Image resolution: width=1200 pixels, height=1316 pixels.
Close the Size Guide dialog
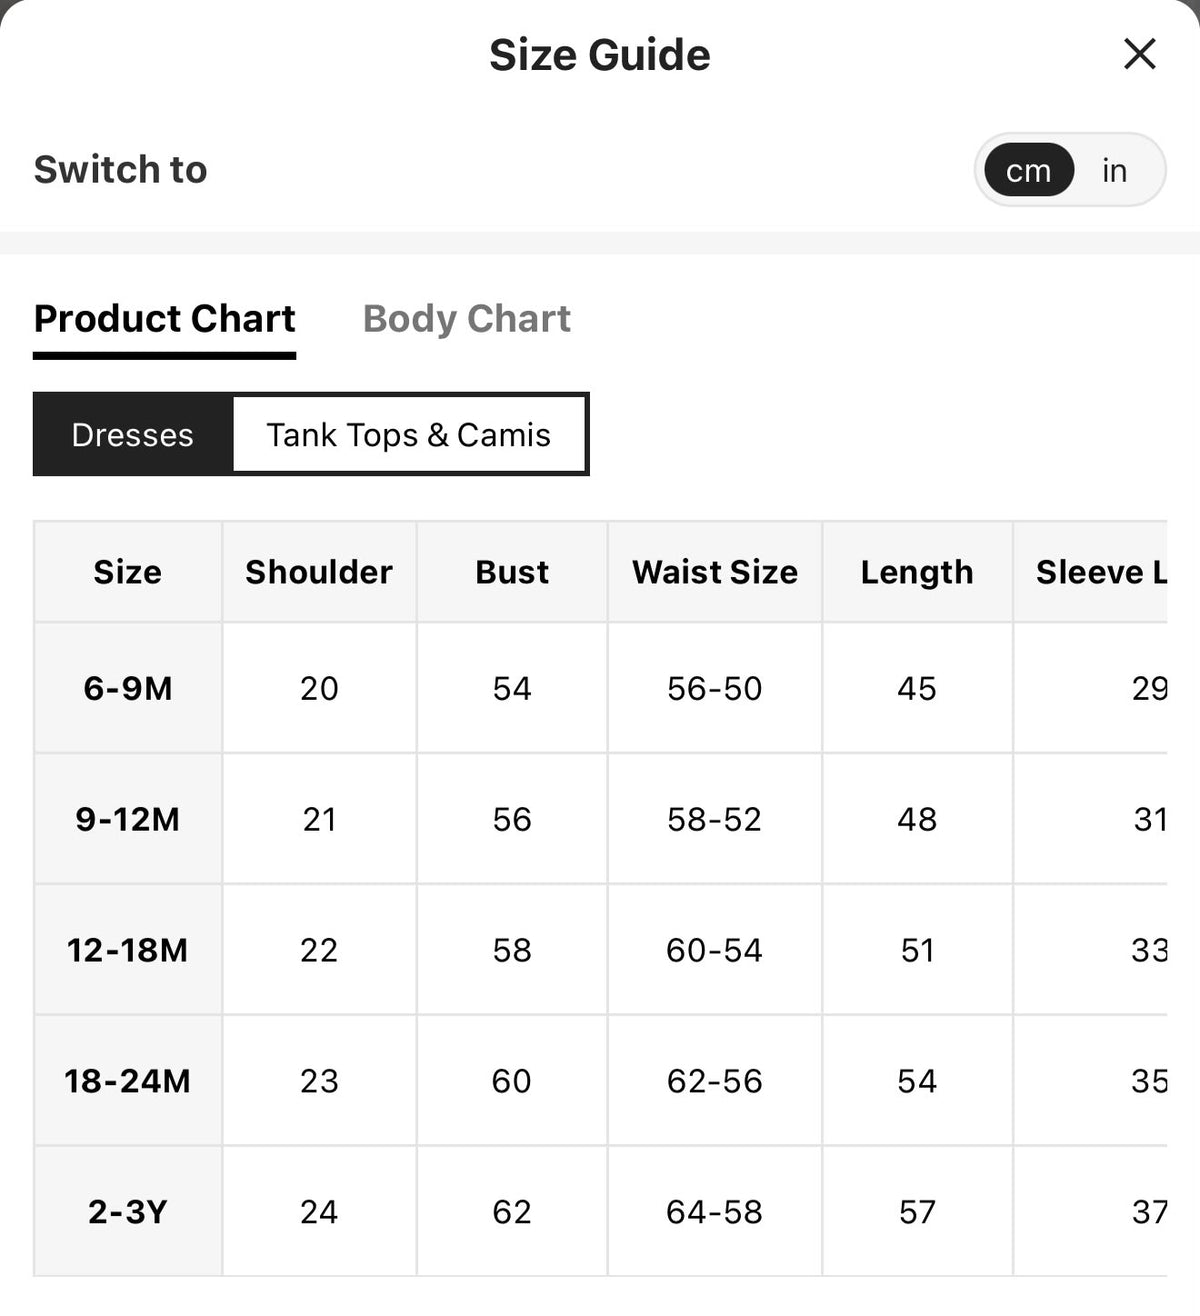coord(1140,54)
